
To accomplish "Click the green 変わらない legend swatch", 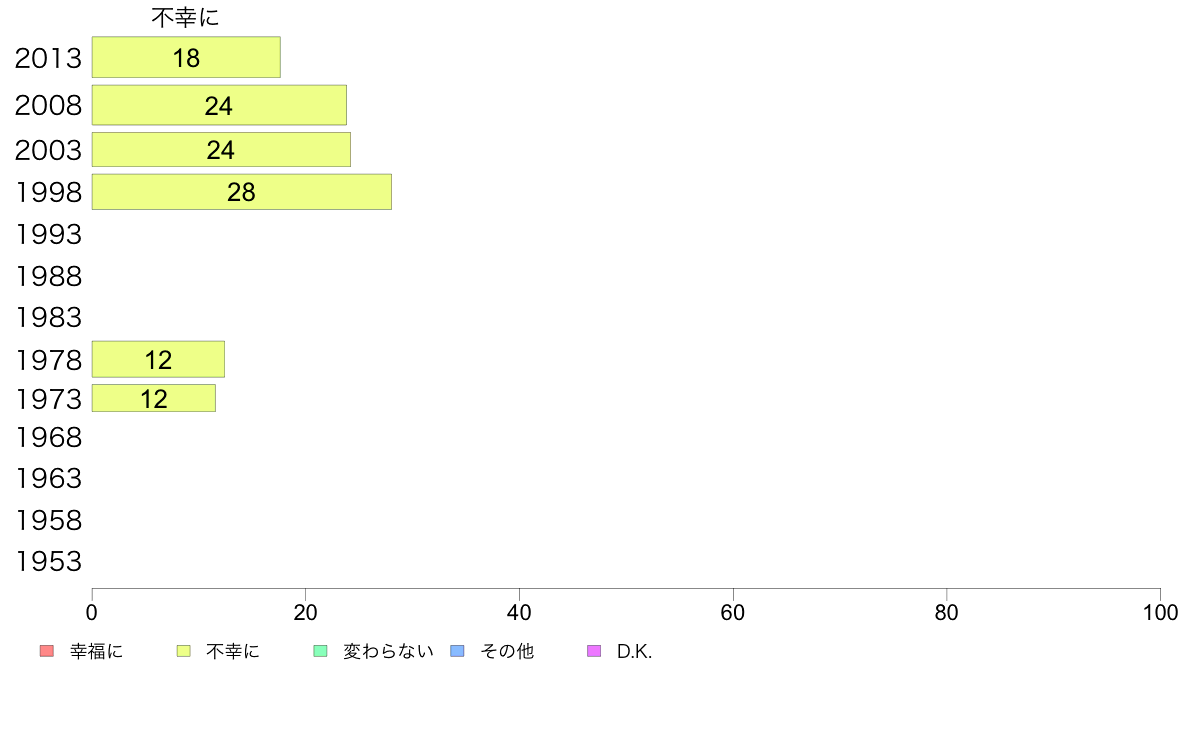I will click(x=320, y=651).
